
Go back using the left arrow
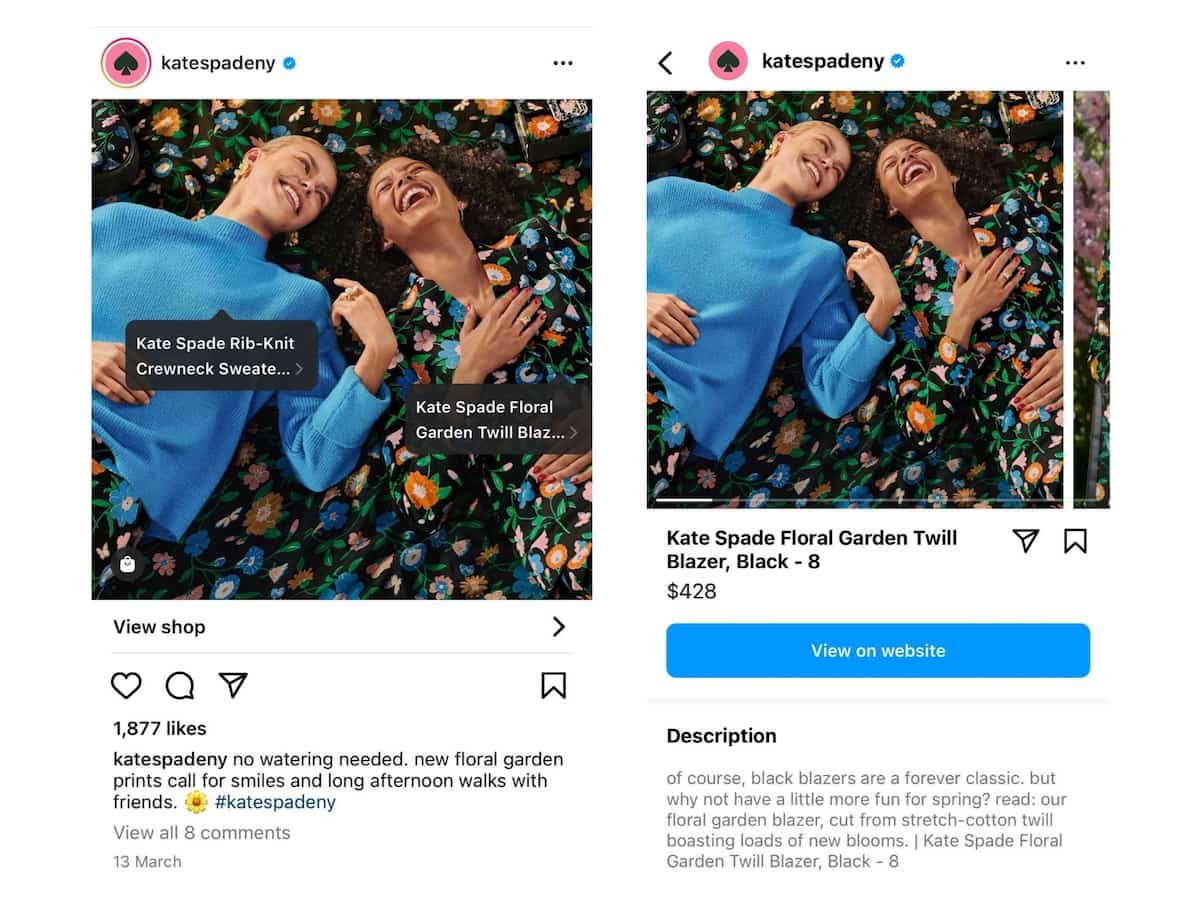(666, 61)
